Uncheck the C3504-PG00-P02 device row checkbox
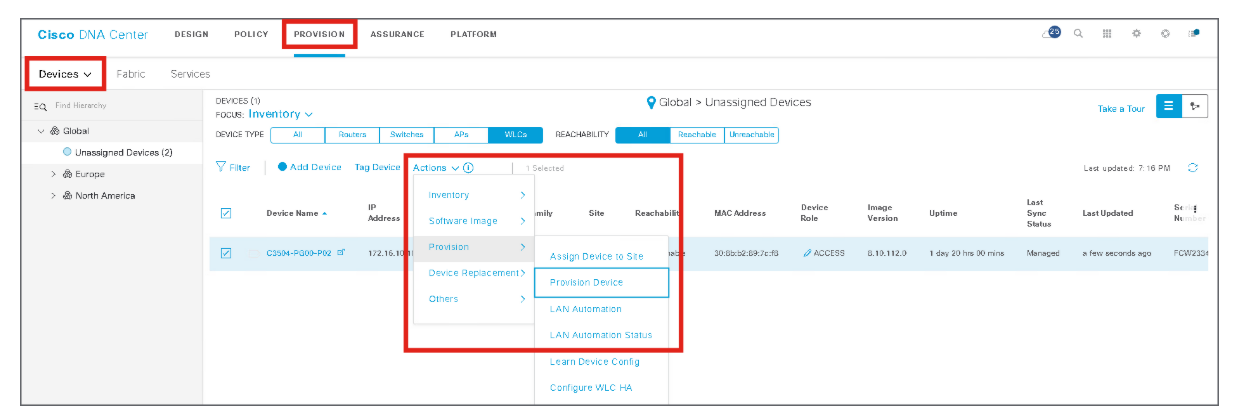Image resolution: width=1233 pixels, height=415 pixels. (x=226, y=253)
